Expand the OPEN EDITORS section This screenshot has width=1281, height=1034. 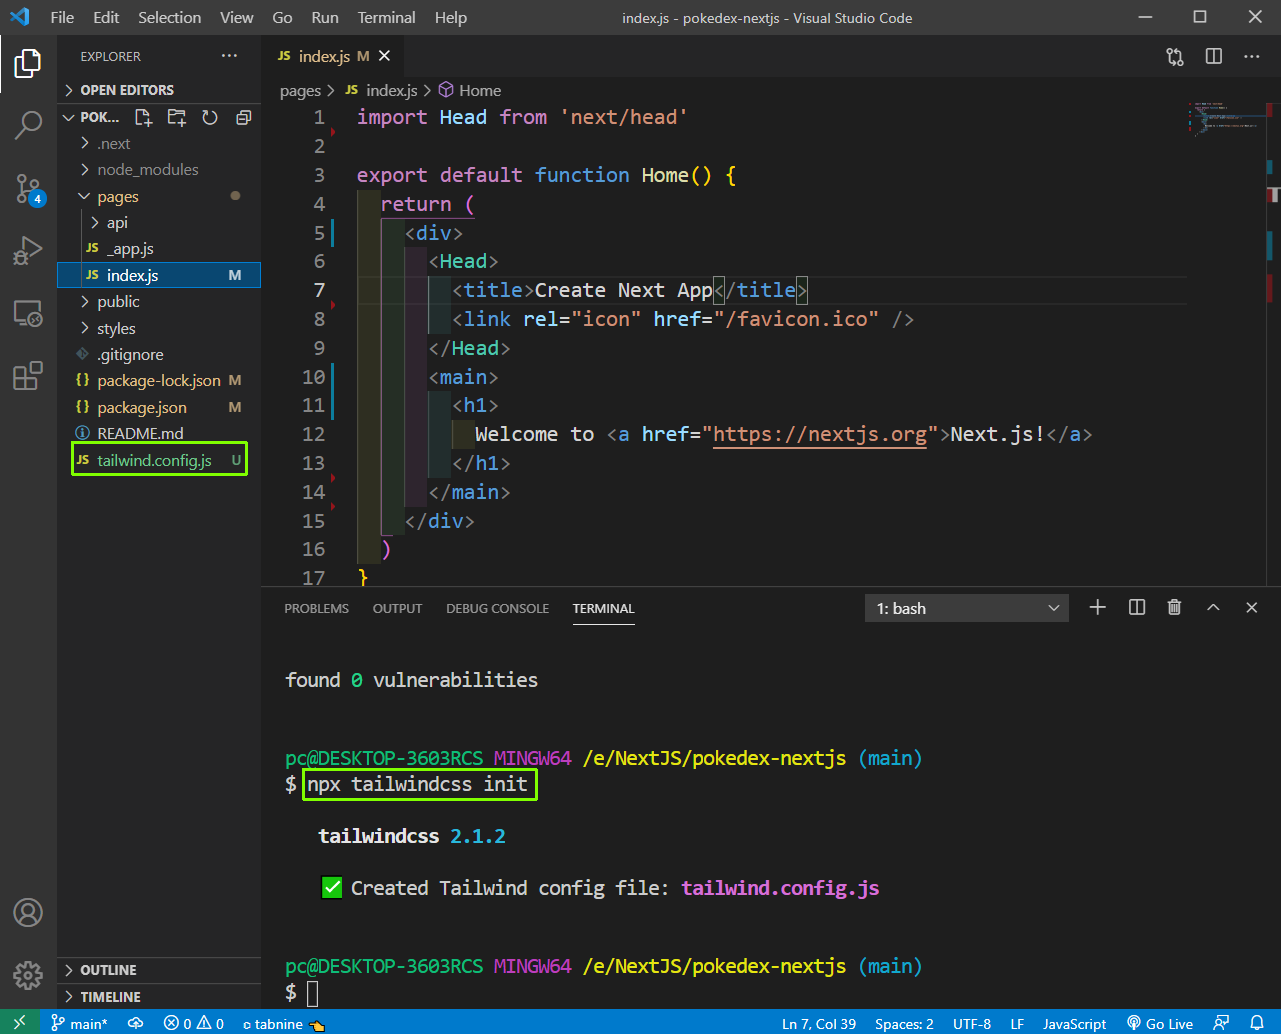coord(159,90)
